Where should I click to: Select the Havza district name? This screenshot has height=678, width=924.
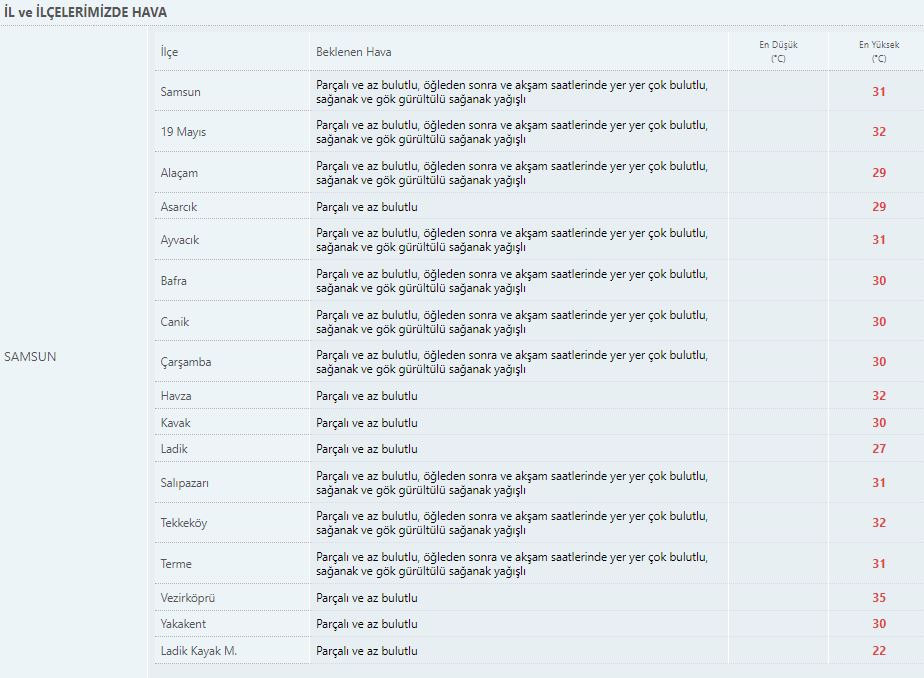(176, 396)
